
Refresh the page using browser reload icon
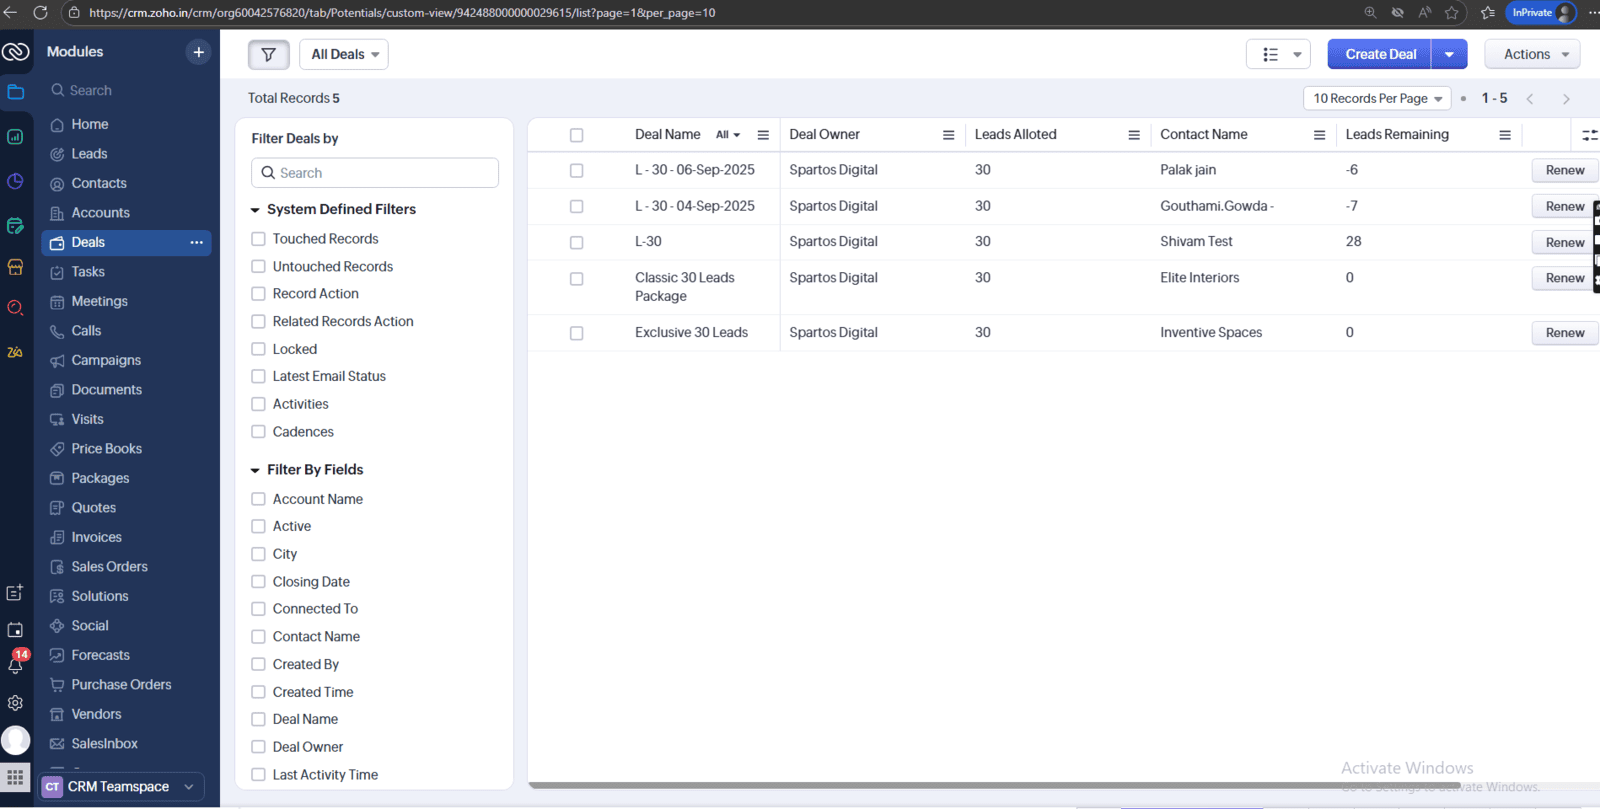click(x=41, y=13)
